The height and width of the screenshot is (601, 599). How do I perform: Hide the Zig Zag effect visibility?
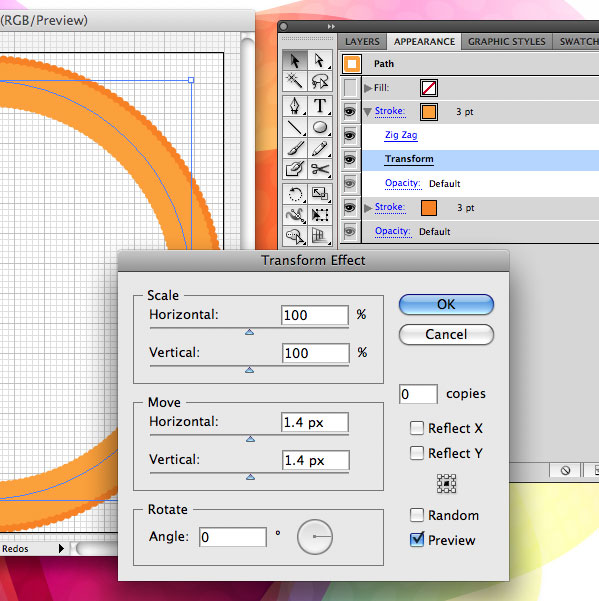tap(350, 135)
